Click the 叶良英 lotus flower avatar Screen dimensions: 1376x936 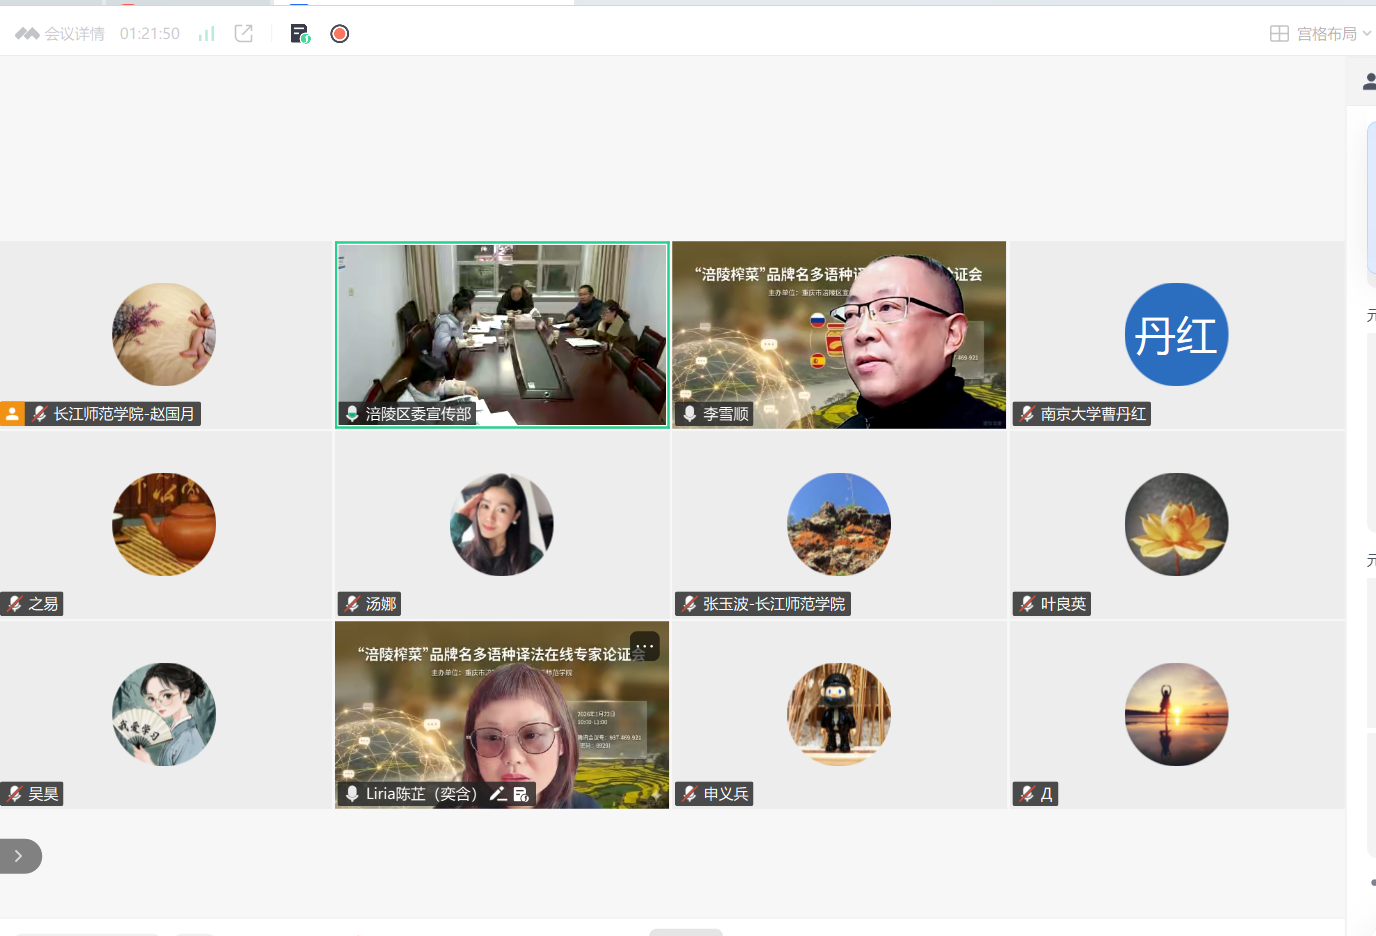1176,524
